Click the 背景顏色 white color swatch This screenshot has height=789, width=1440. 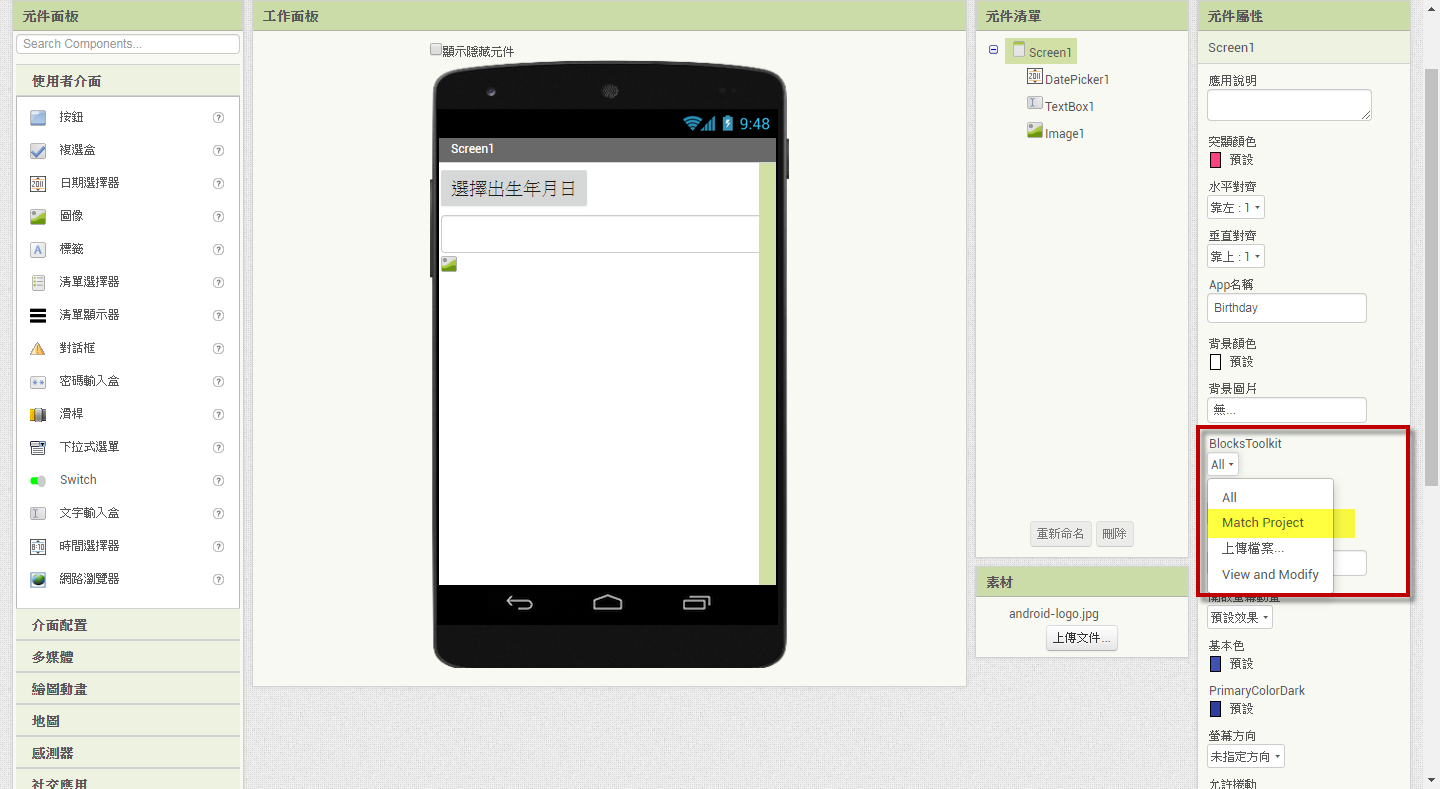[x=1216, y=362]
